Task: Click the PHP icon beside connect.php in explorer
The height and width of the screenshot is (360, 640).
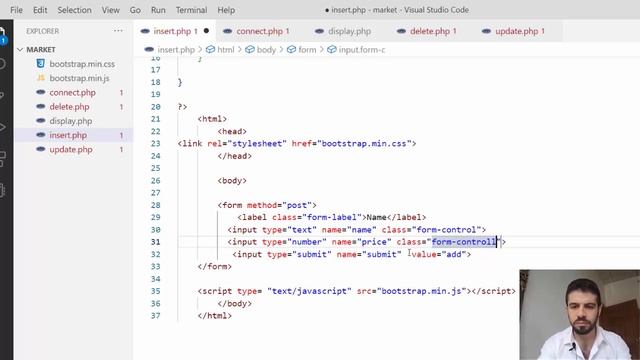Action: click(40, 92)
